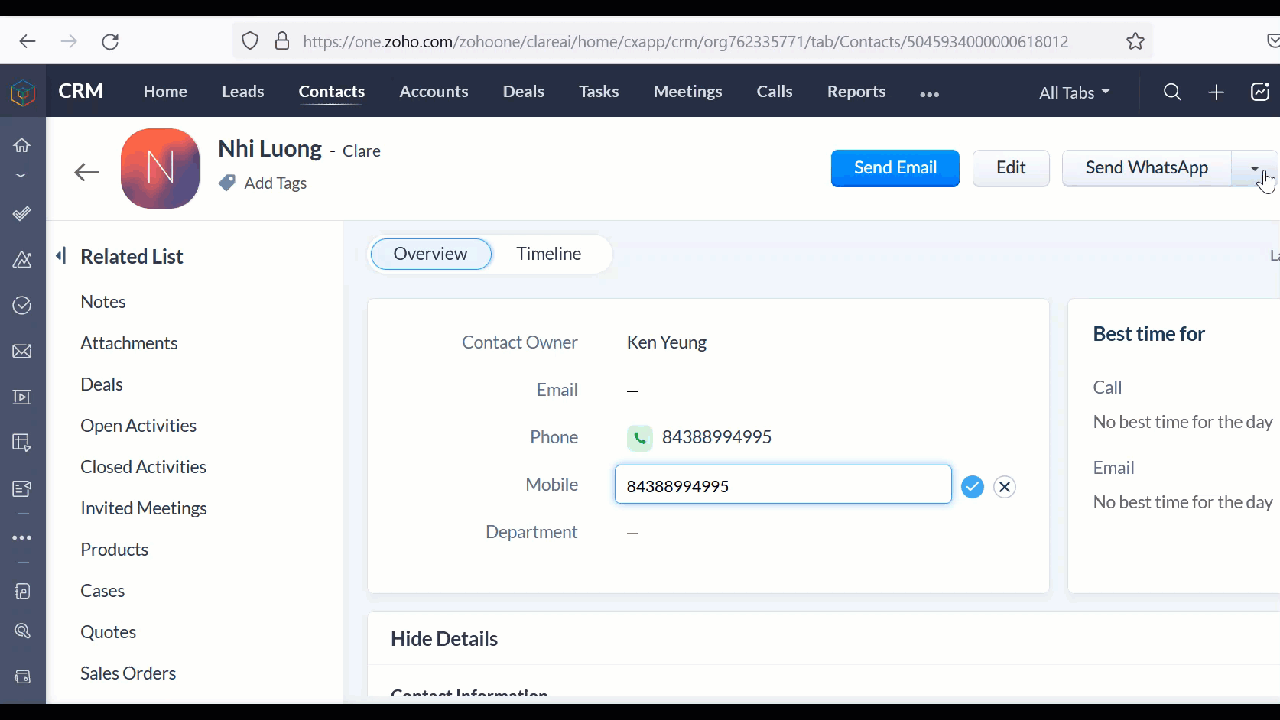
Task: Click the sidebar checkmark circle icon
Action: pos(22,306)
